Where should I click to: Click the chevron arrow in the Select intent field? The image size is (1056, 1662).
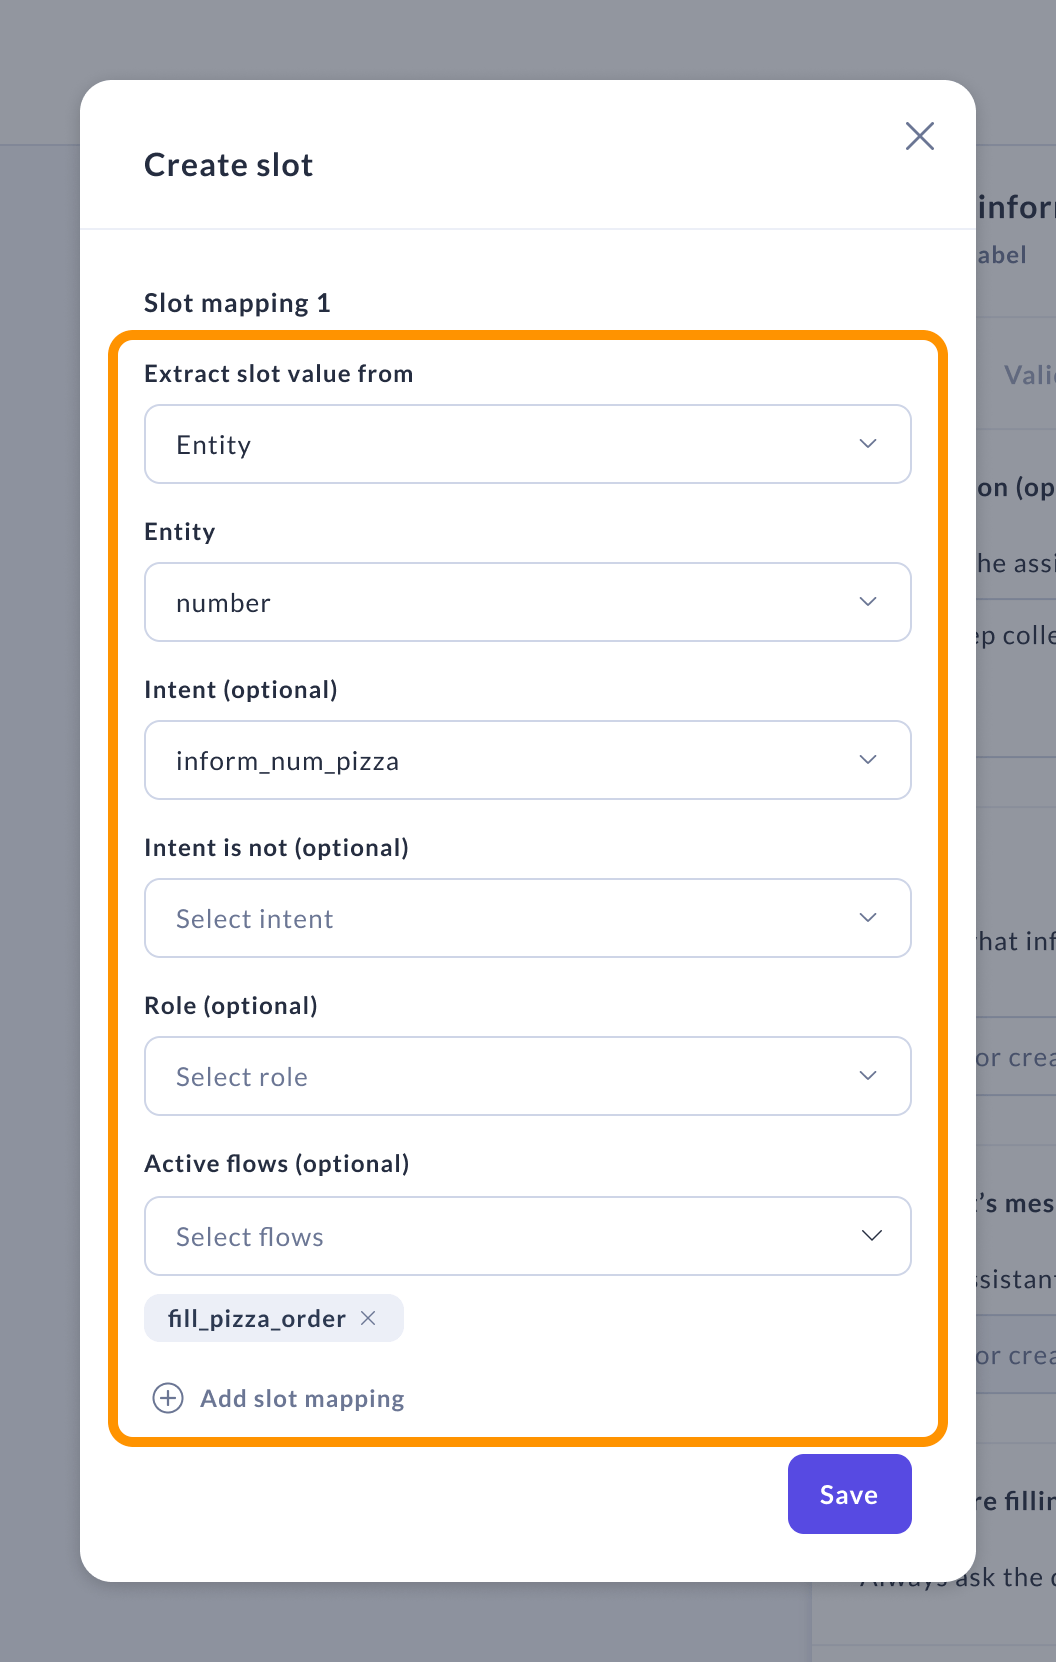pos(868,918)
